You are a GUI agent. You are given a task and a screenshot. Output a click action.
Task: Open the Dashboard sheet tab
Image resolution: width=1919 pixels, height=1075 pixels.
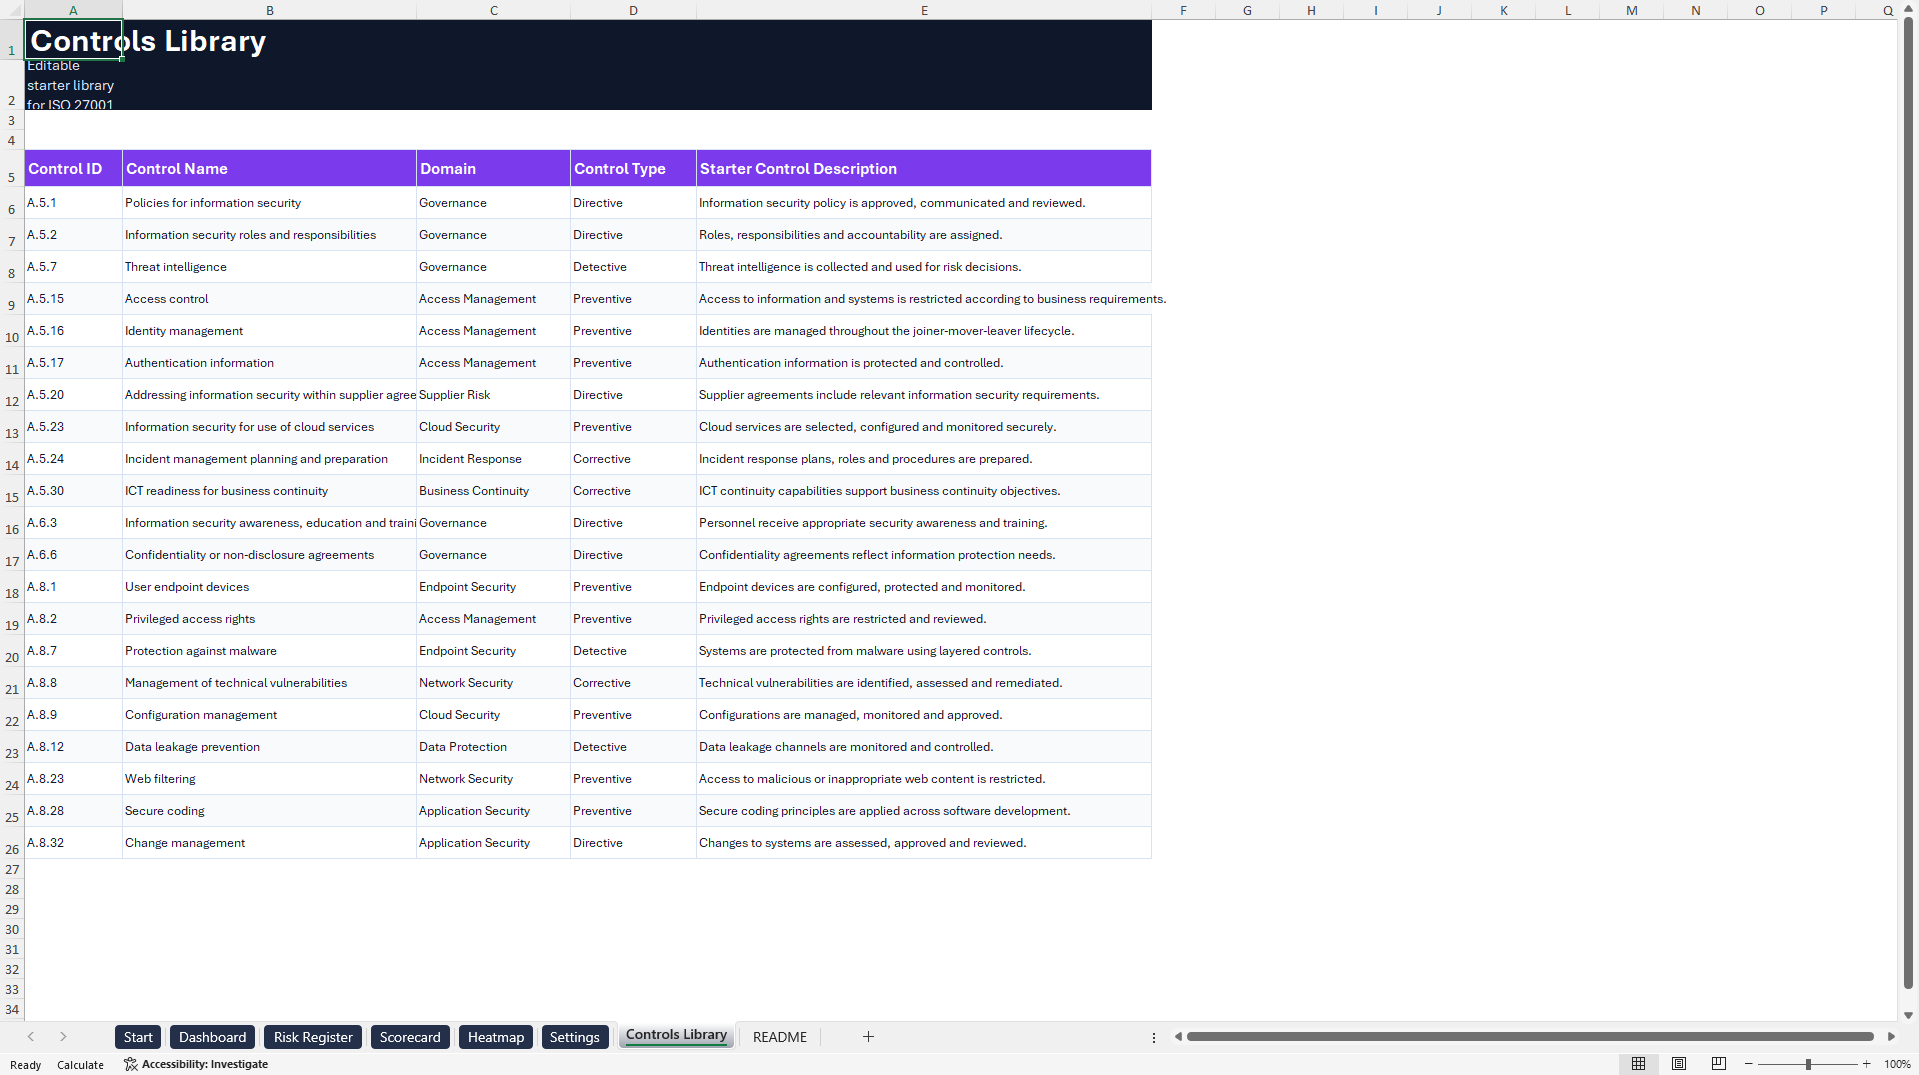[212, 1037]
